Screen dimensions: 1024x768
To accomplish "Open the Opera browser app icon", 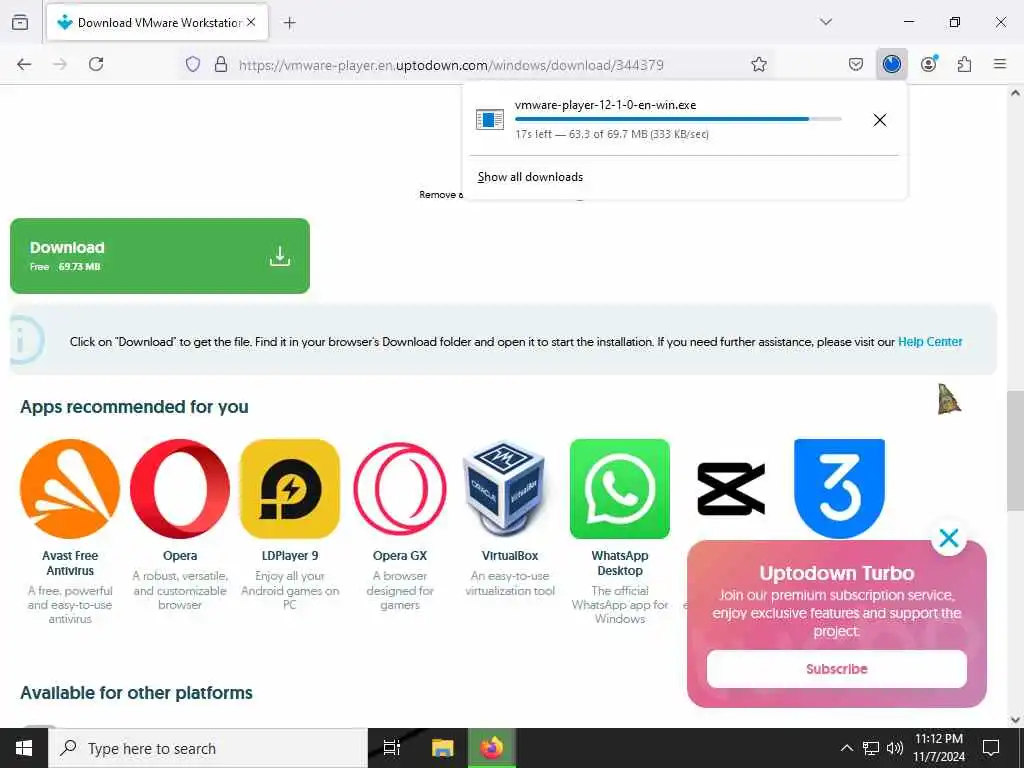I will click(180, 488).
